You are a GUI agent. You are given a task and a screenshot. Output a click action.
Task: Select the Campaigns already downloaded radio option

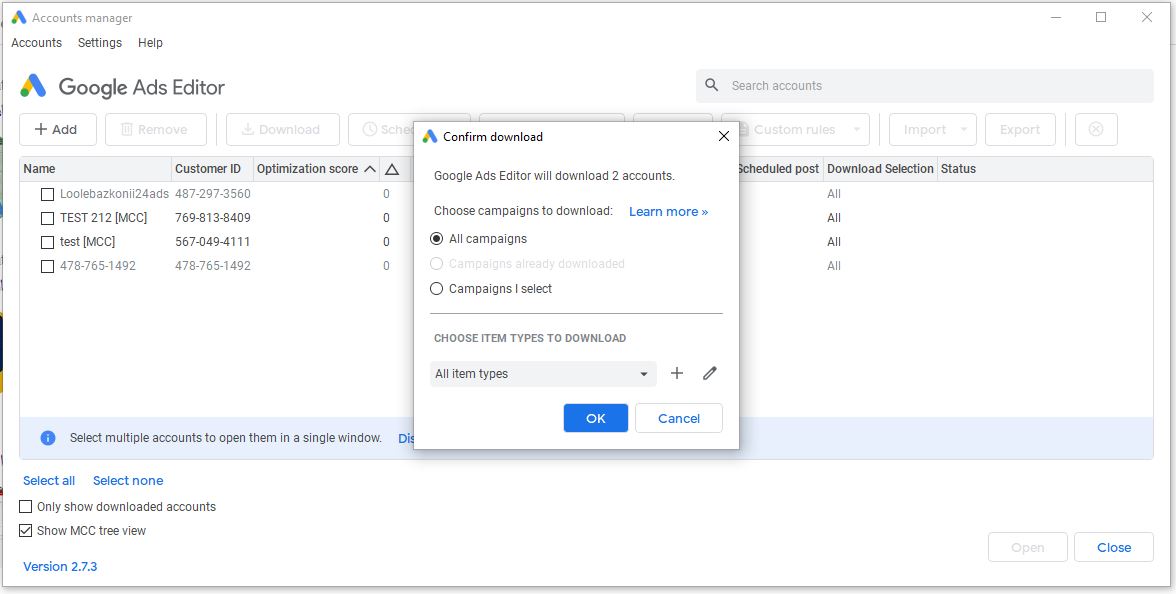point(436,264)
